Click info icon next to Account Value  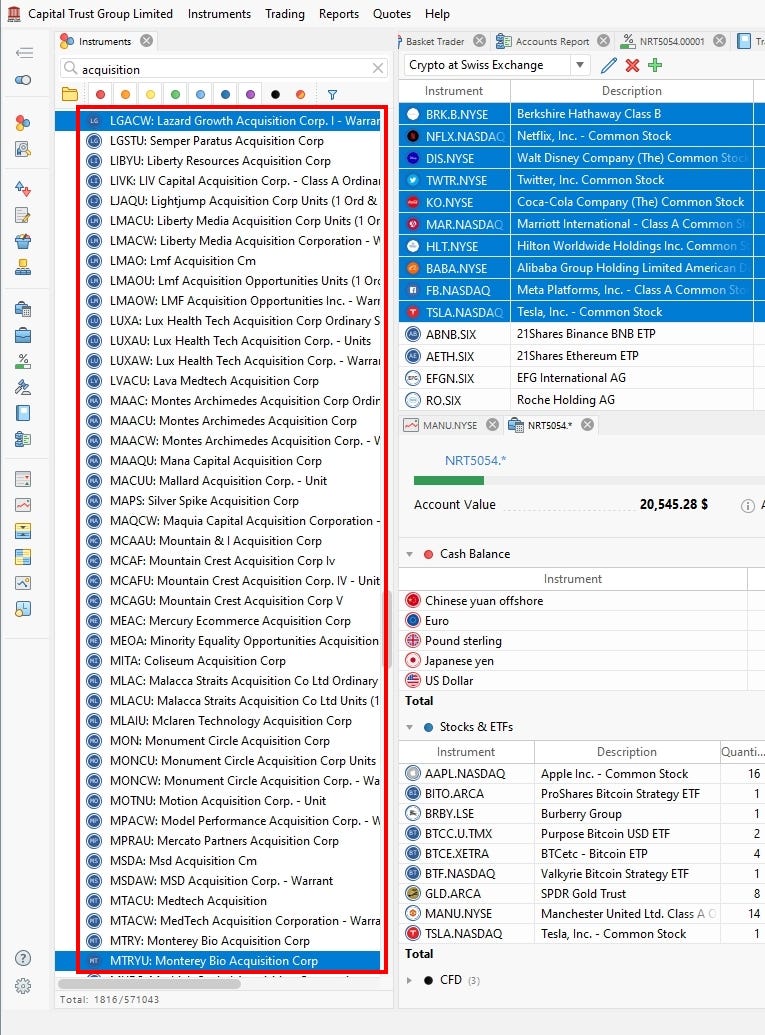click(x=747, y=506)
